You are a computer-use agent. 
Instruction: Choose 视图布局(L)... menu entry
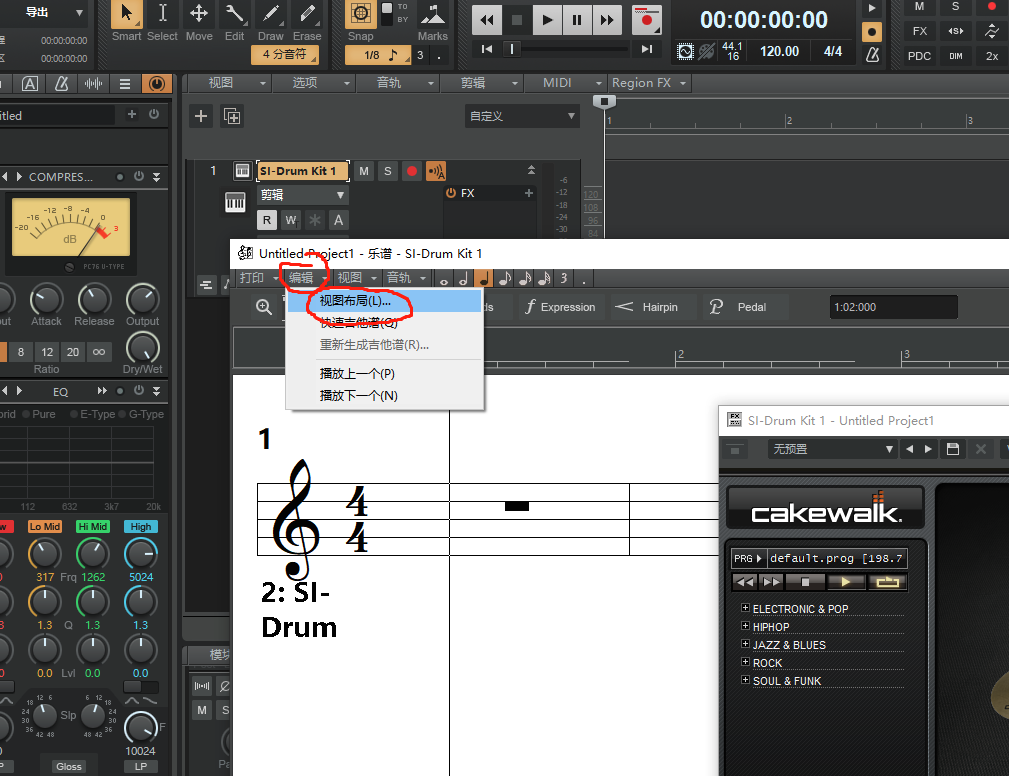(384, 301)
